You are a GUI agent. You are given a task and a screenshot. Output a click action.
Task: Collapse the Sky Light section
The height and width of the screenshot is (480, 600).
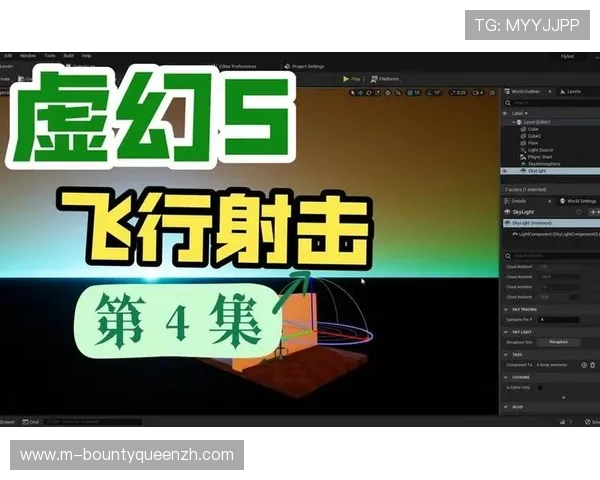[x=505, y=332]
